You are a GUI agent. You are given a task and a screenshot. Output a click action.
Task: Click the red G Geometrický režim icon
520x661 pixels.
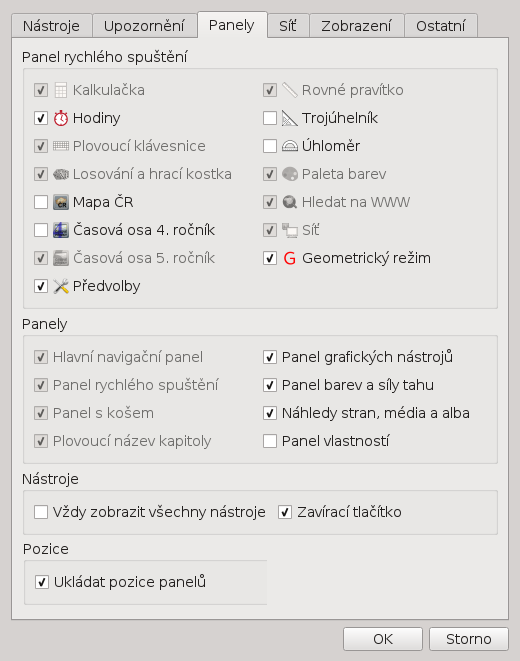click(289, 258)
